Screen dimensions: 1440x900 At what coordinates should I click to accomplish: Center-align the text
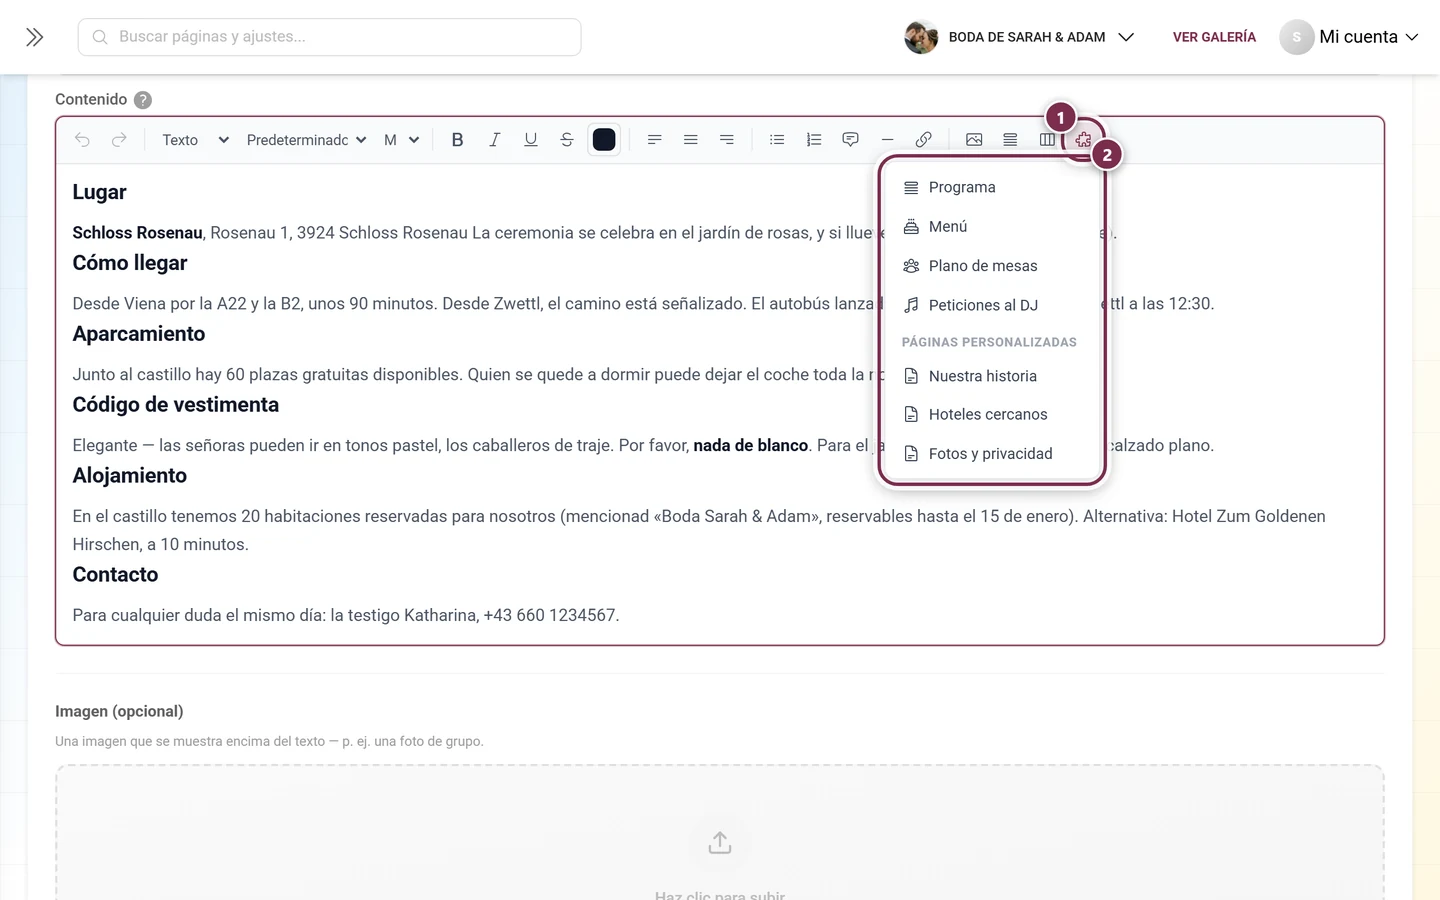coord(690,140)
